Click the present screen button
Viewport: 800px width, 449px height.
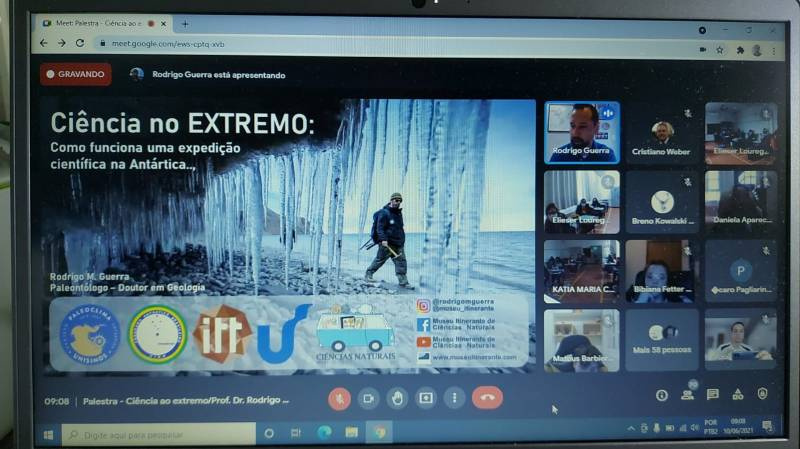[426, 398]
